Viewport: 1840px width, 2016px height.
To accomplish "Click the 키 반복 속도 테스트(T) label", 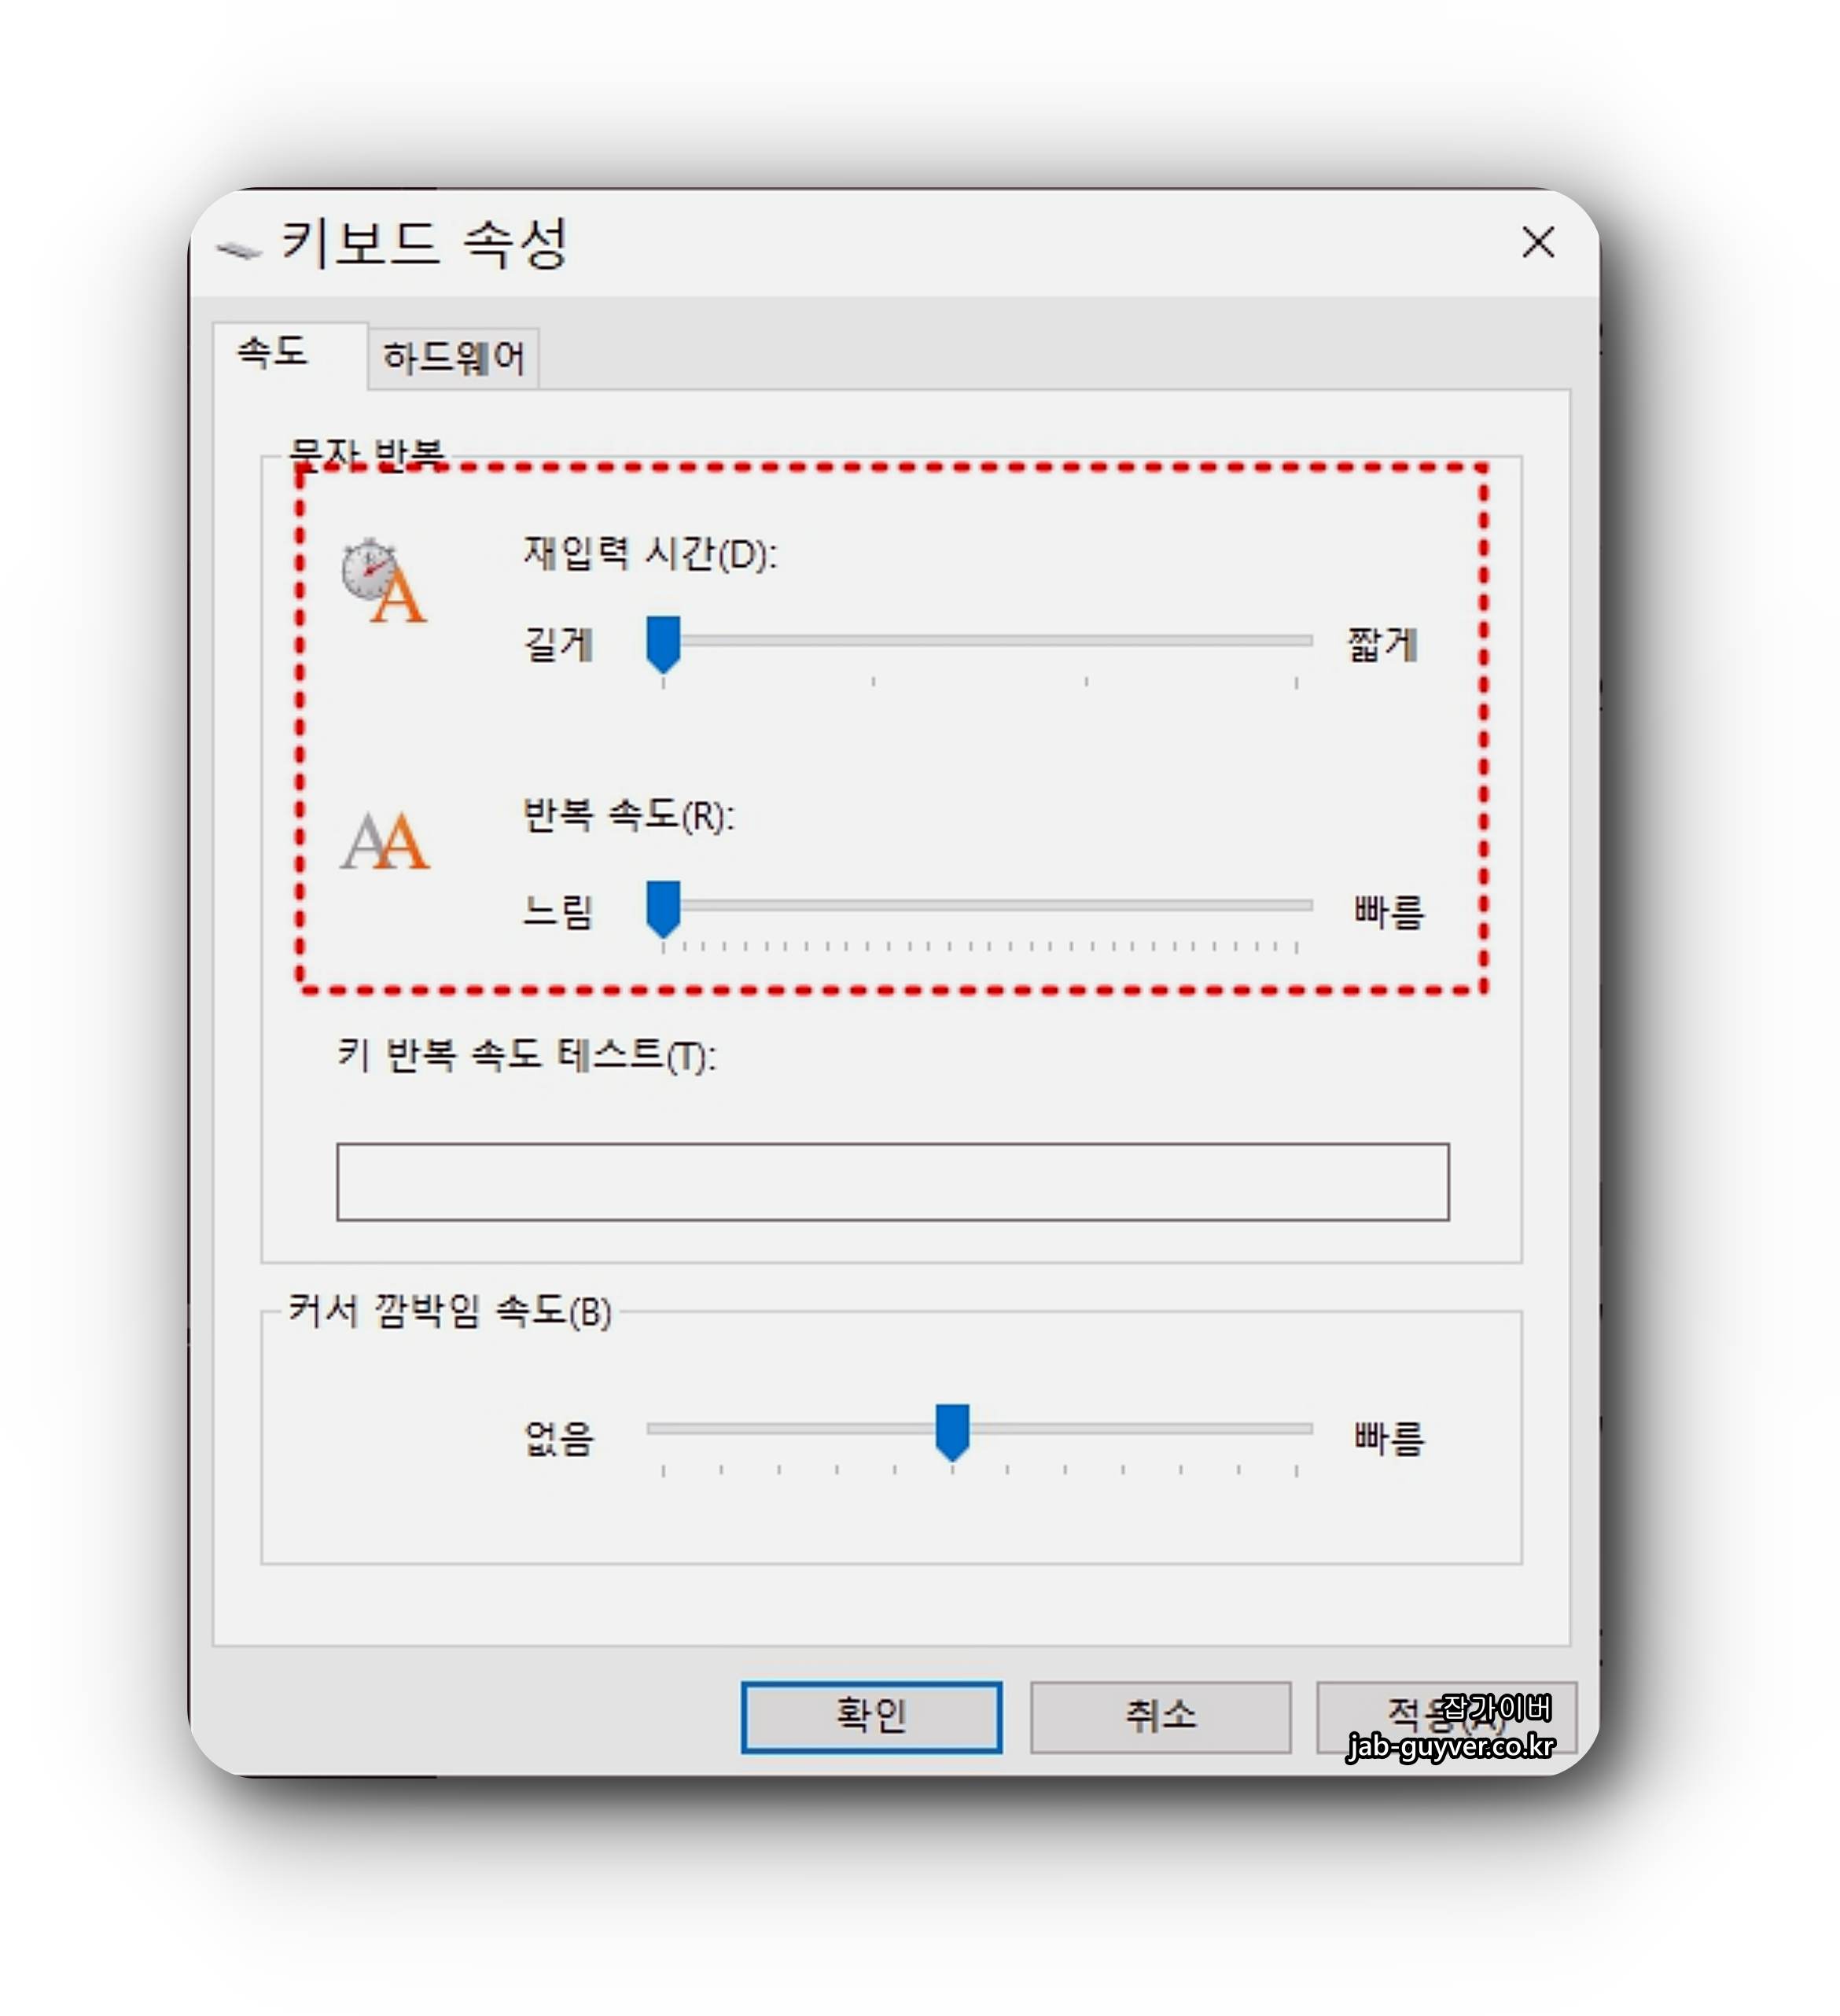I will [x=527, y=1055].
